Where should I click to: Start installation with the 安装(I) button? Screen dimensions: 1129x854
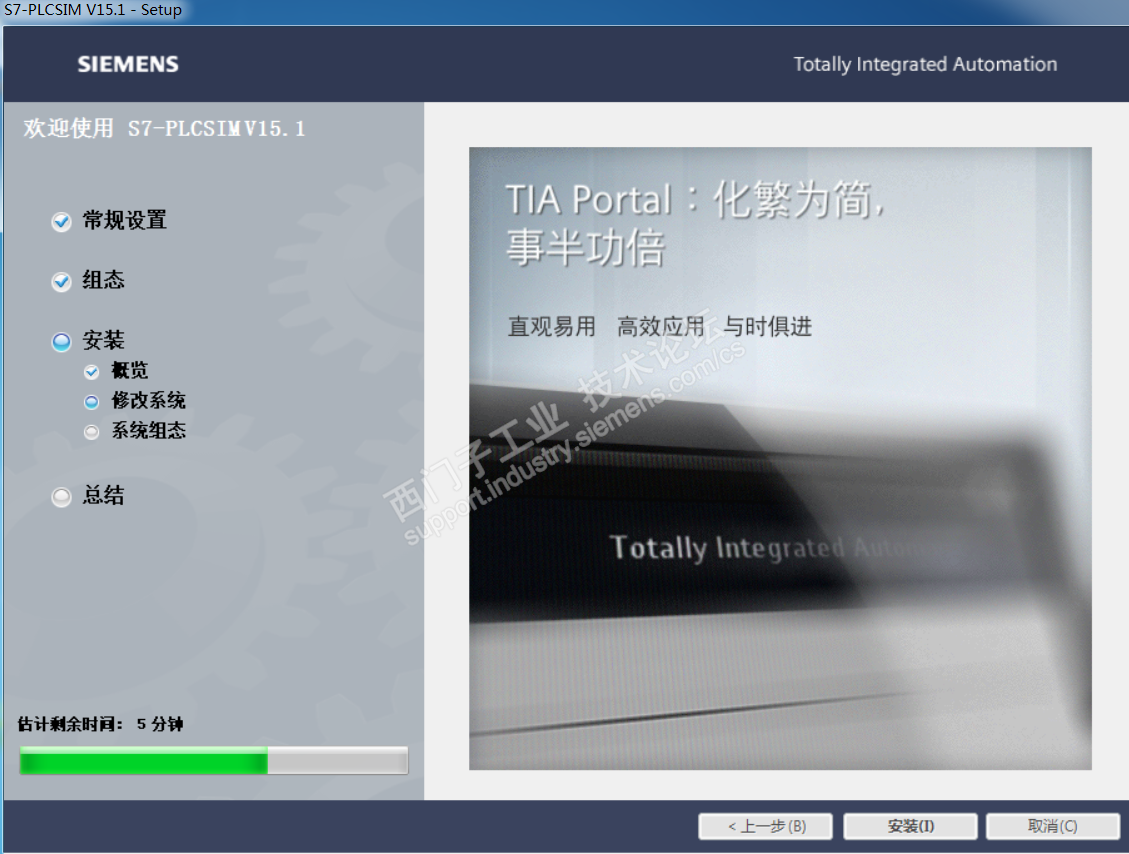910,826
